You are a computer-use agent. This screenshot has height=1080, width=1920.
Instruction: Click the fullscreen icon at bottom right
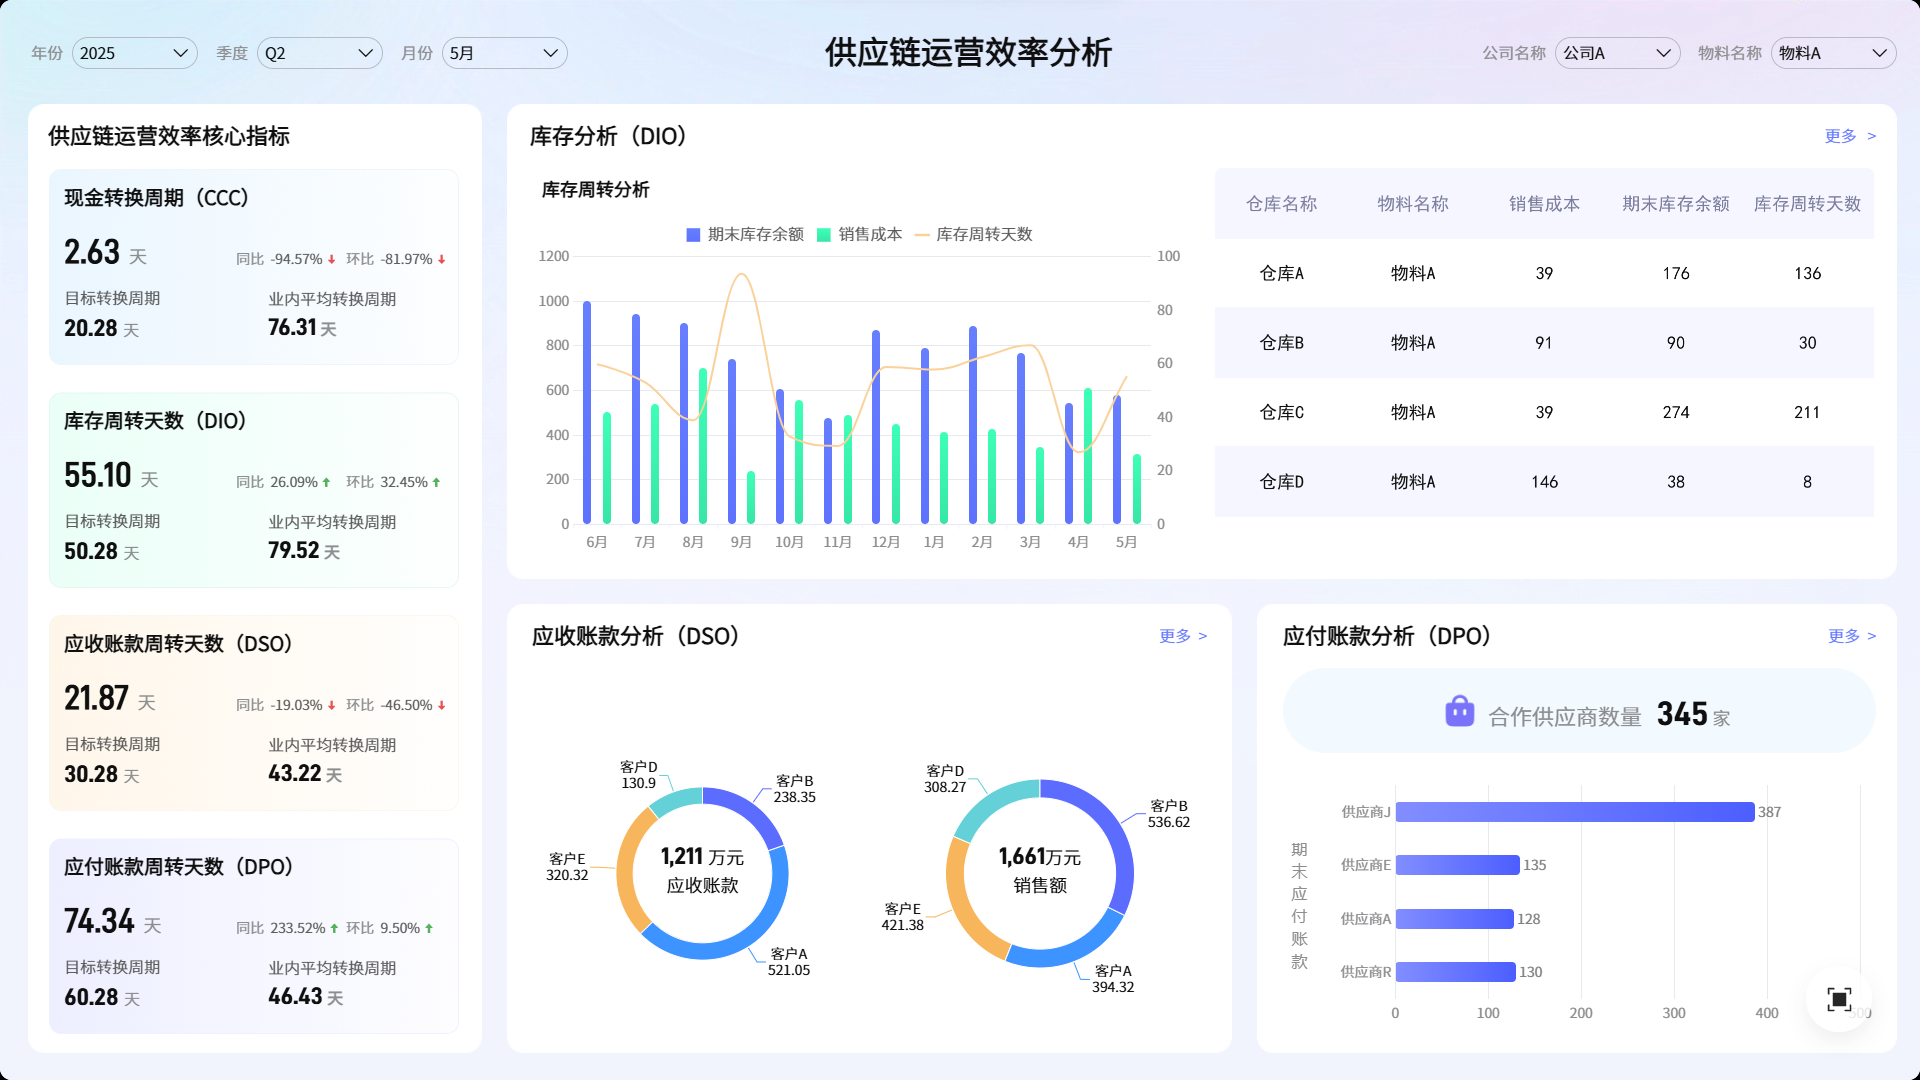[x=1839, y=999]
